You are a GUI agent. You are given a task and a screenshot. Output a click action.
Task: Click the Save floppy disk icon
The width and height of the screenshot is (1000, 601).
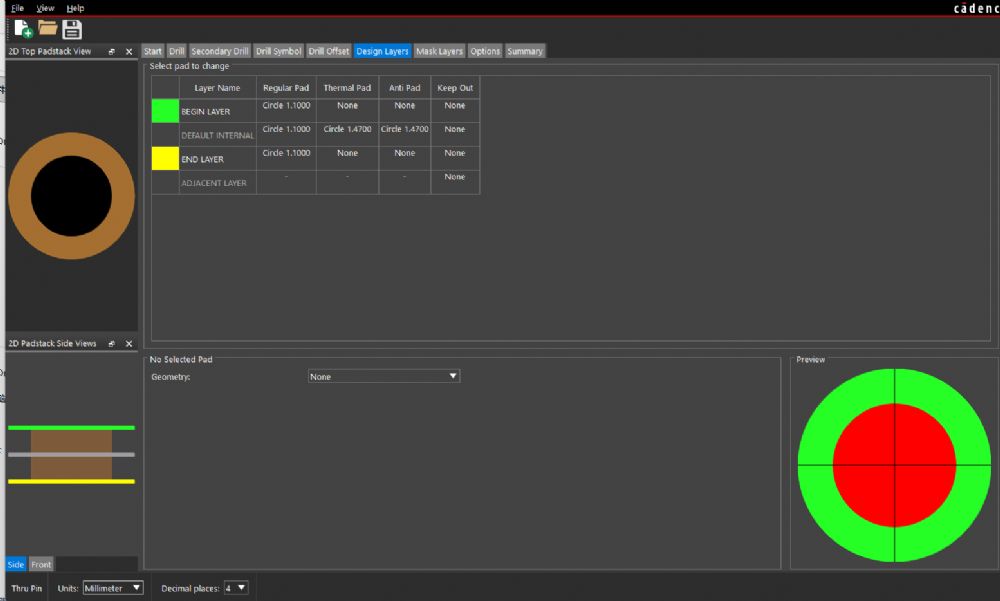(x=72, y=29)
